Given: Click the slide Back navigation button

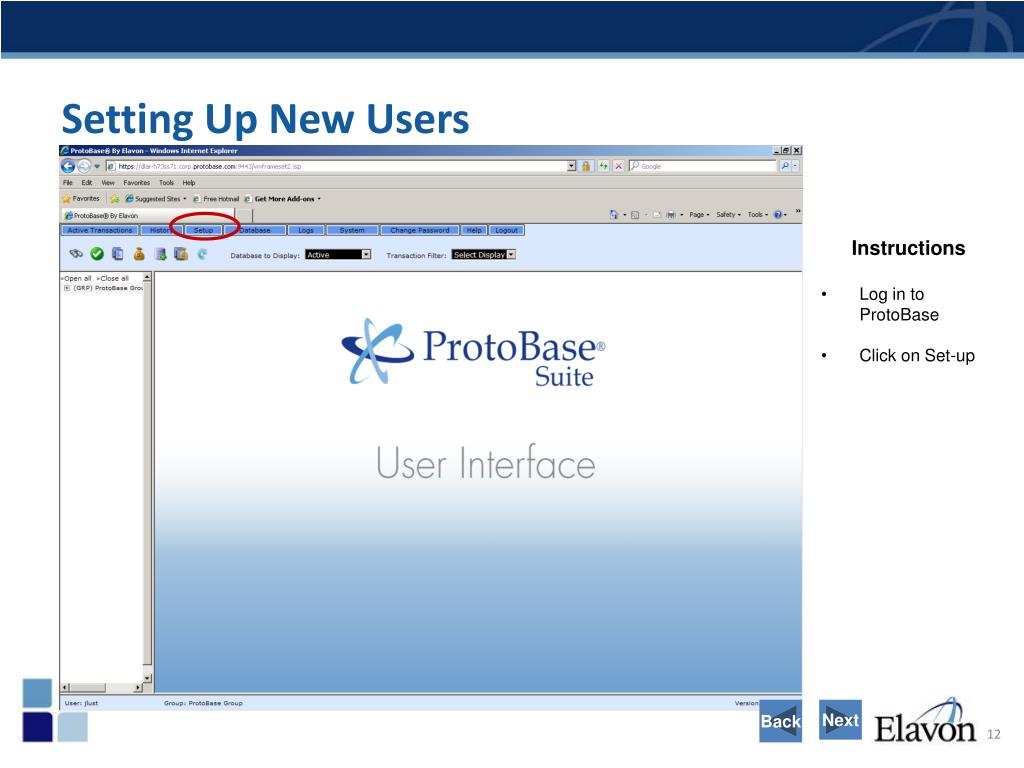Looking at the screenshot, I should [x=780, y=721].
